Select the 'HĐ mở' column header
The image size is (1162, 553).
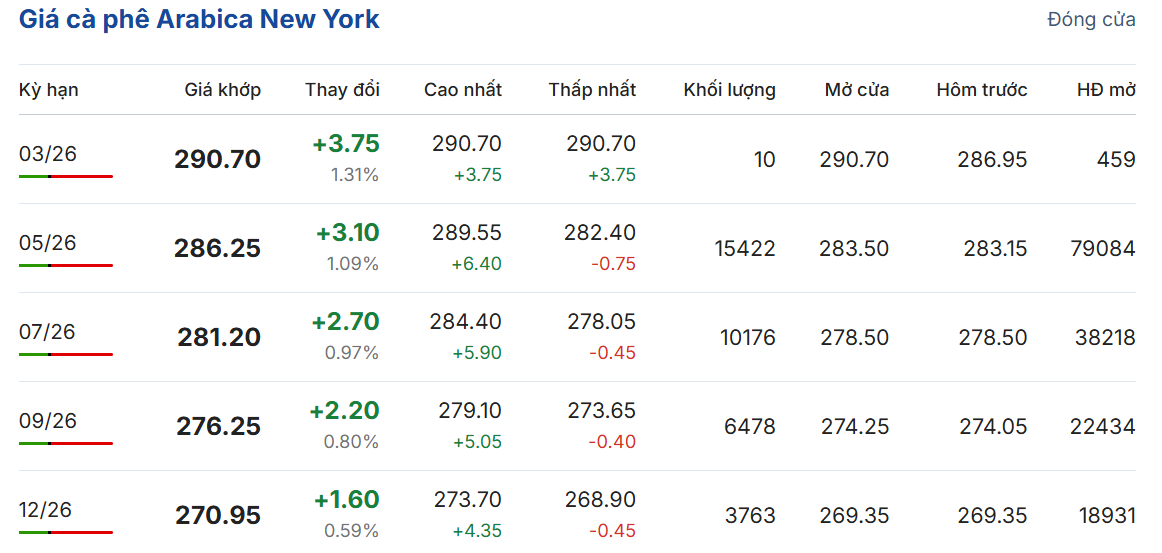pos(1106,90)
